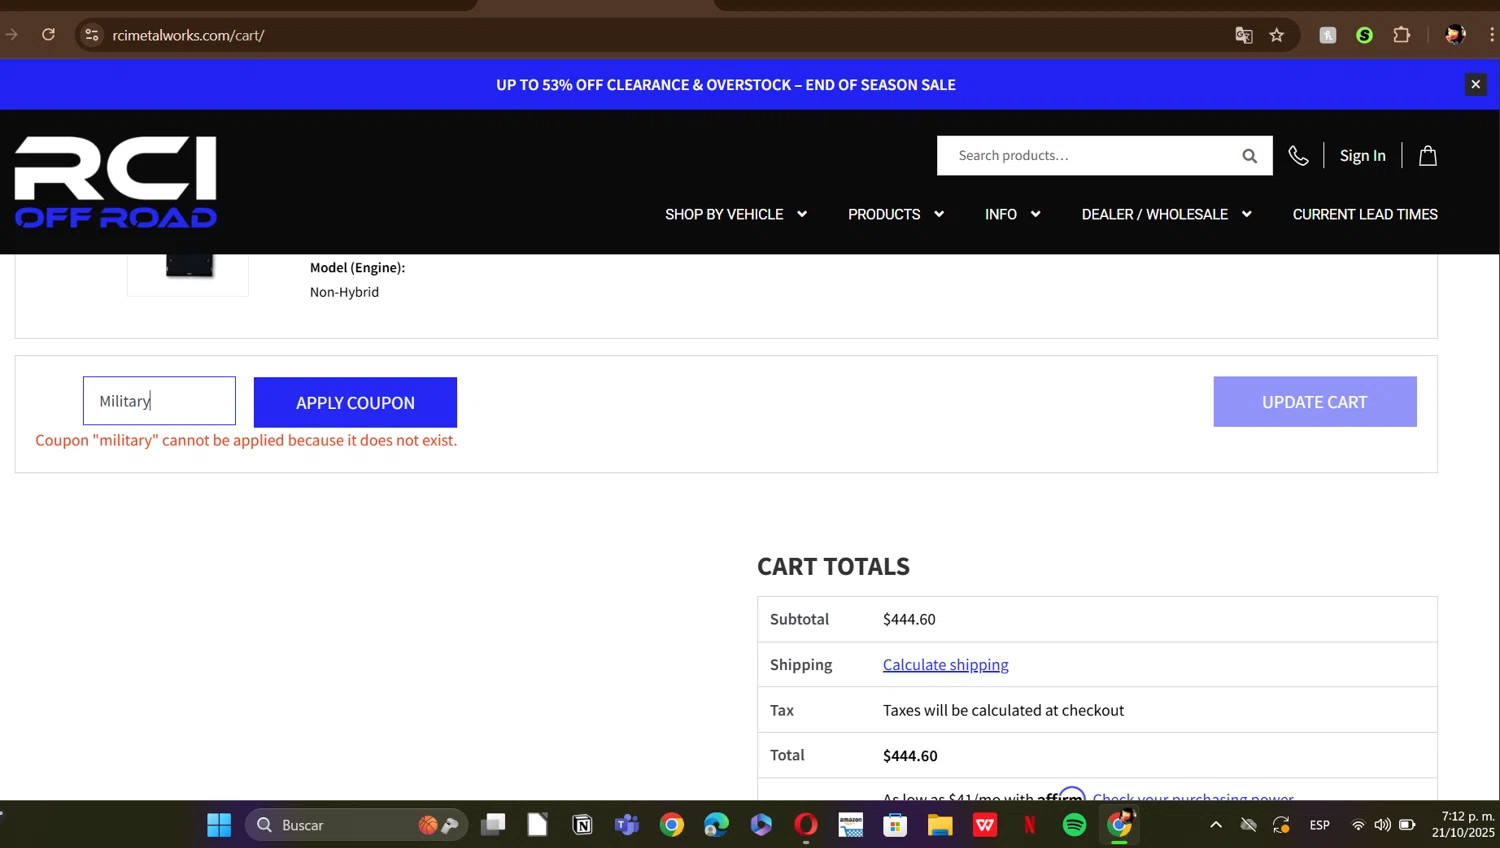1500x848 pixels.
Task: Click the Sign In link
Action: (x=1362, y=155)
